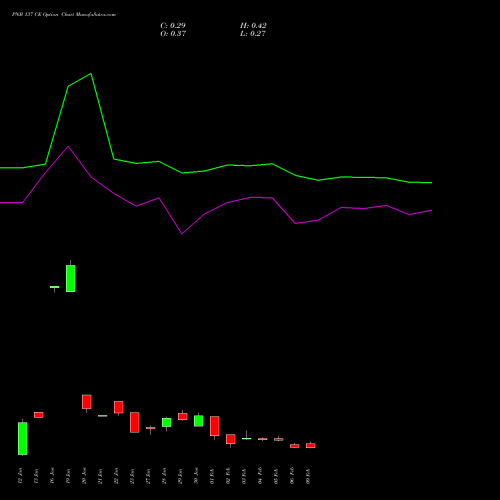Click the open value O: 0.37
The height and width of the screenshot is (500, 500).
tap(173, 34)
